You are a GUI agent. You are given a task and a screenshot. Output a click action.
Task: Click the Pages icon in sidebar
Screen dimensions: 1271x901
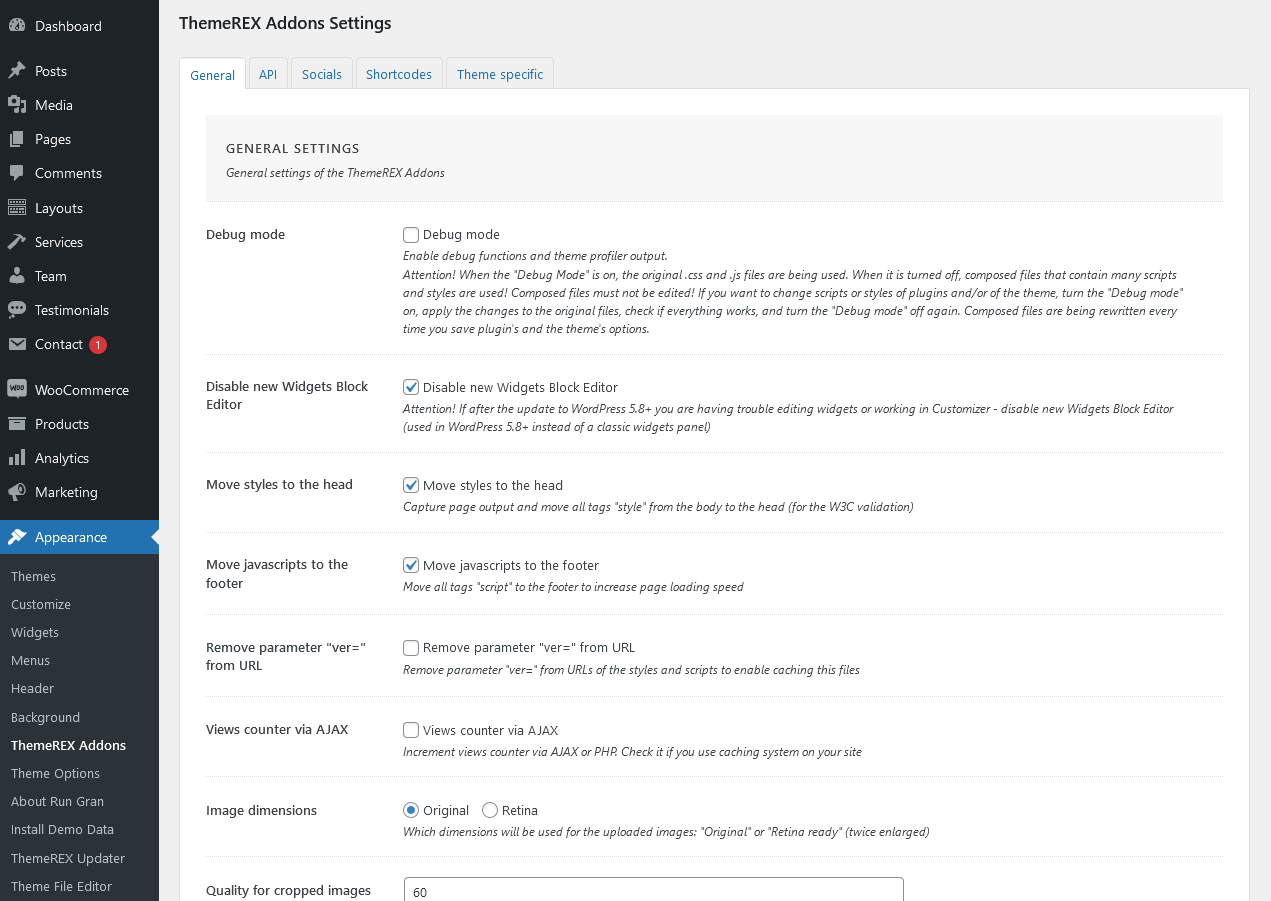coord(17,139)
